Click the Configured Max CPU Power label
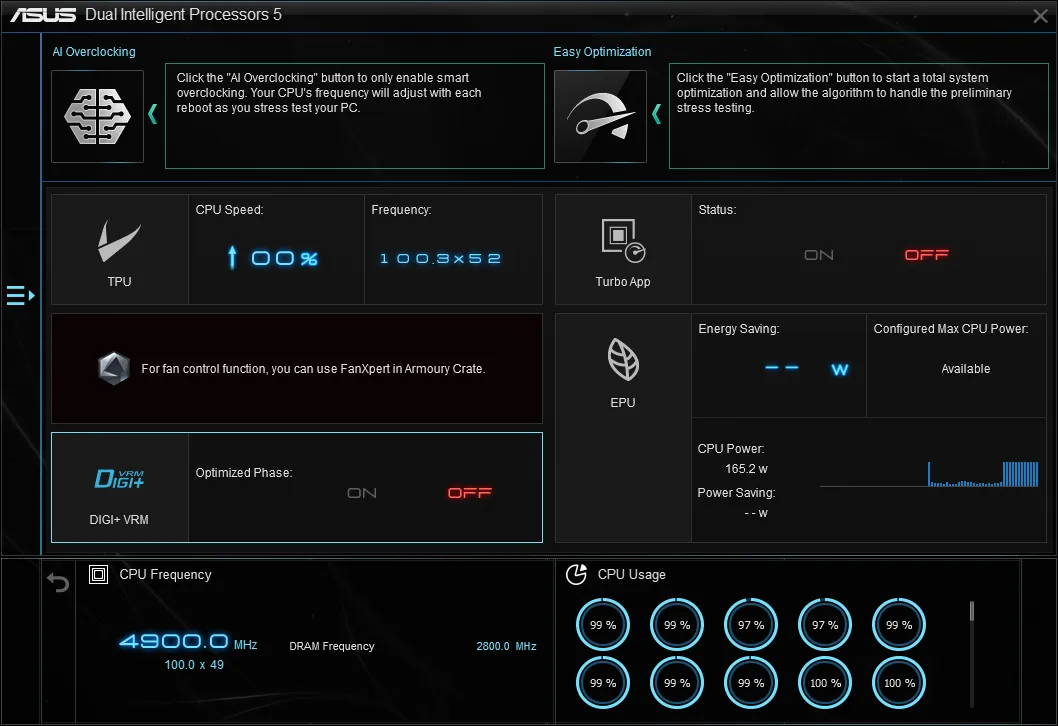Viewport: 1058px width, 726px height. coord(951,329)
